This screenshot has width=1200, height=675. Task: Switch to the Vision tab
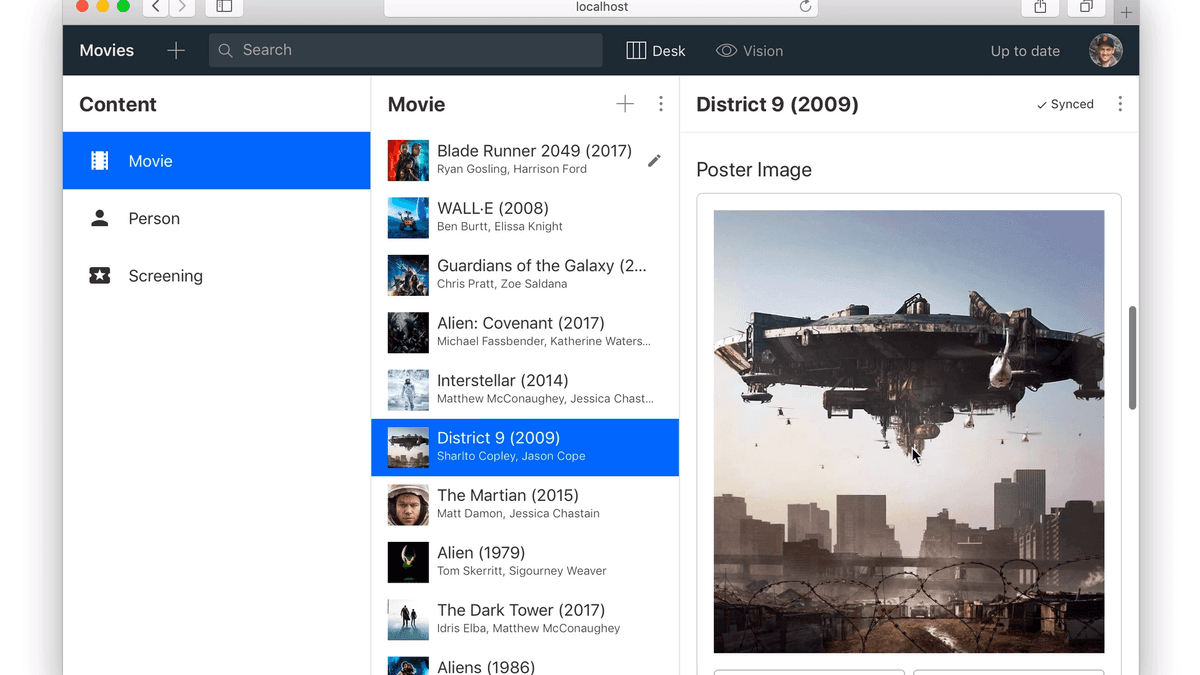point(749,51)
